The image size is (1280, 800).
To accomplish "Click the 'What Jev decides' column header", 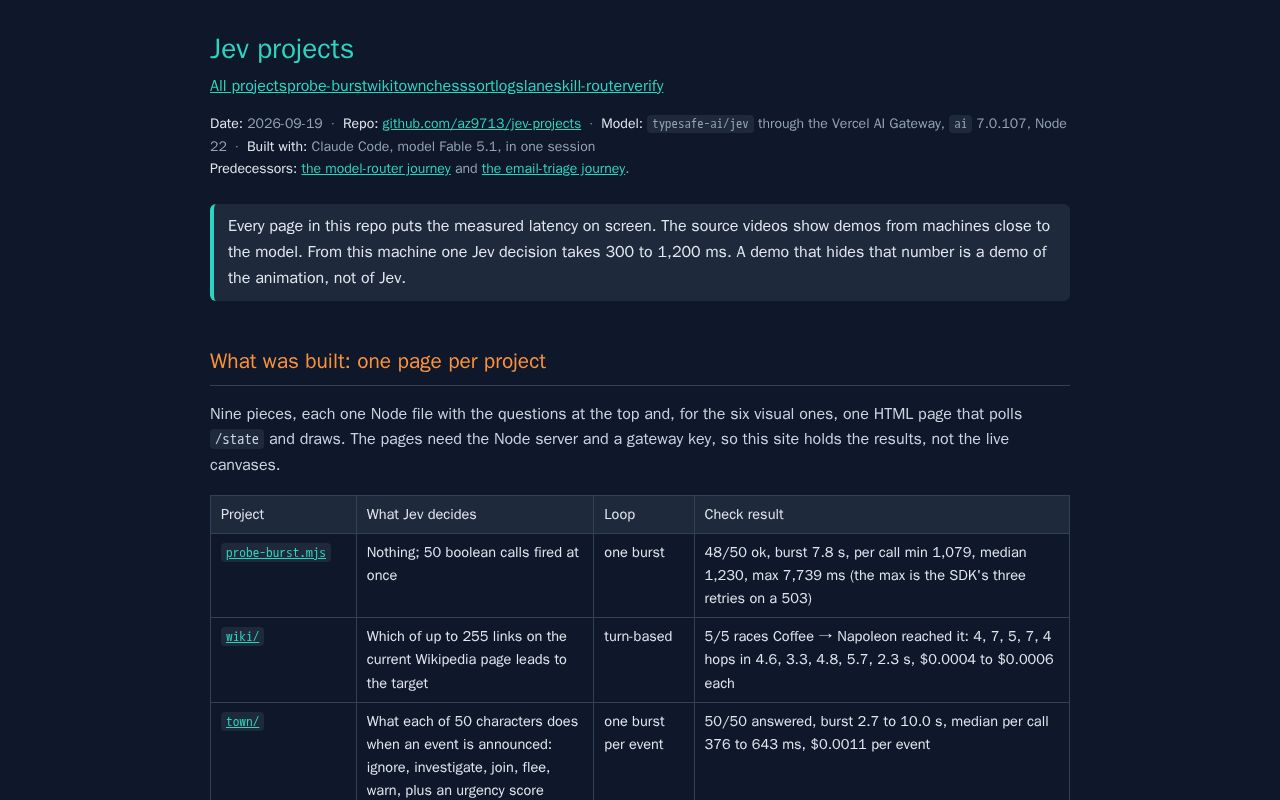I will (x=475, y=514).
